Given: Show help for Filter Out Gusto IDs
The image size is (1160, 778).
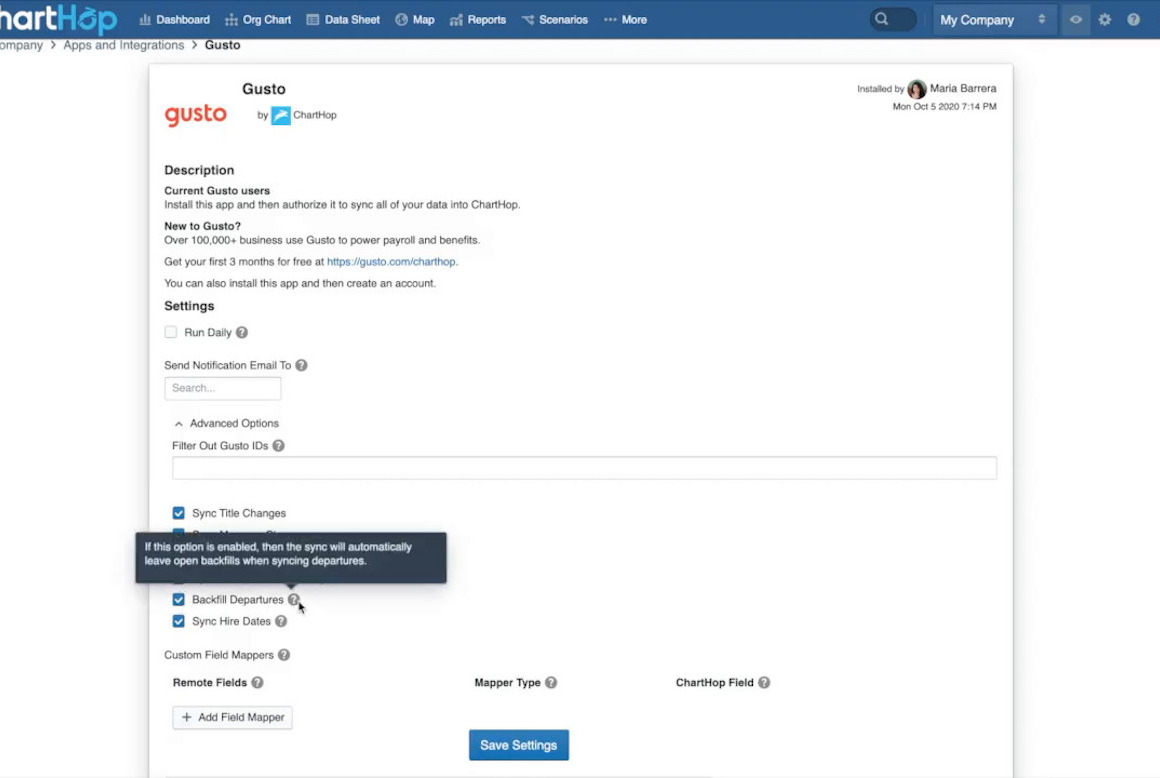Looking at the screenshot, I should 278,446.
